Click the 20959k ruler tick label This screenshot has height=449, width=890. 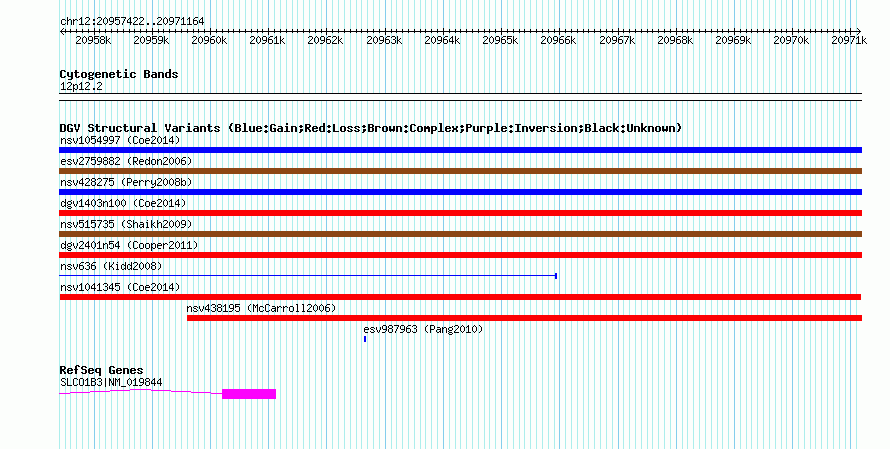coord(151,40)
